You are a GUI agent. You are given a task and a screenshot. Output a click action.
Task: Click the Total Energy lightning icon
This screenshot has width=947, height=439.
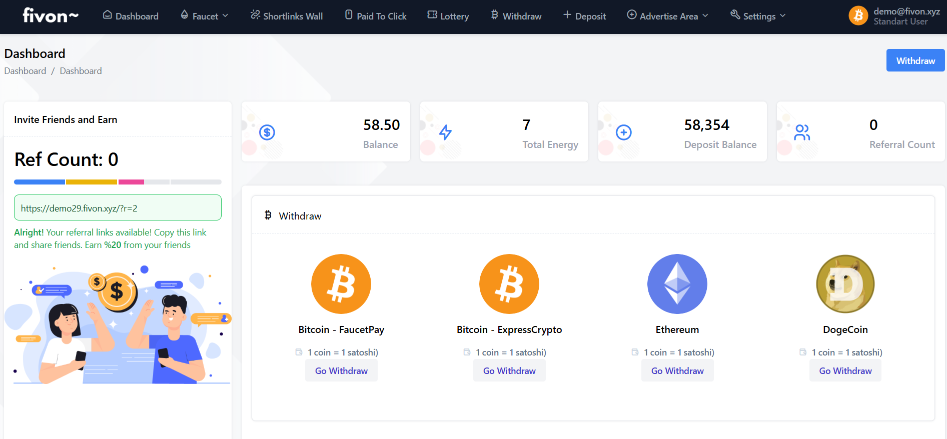click(x=445, y=132)
